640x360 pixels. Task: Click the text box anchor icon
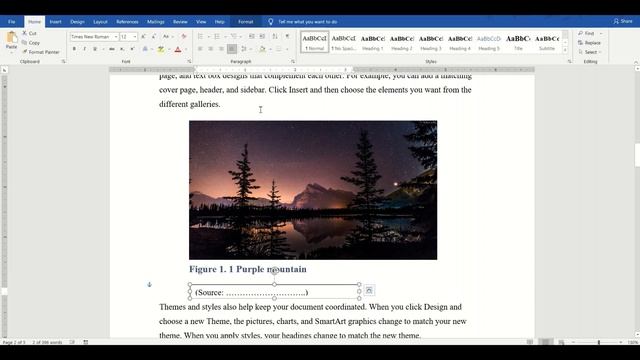(x=149, y=284)
